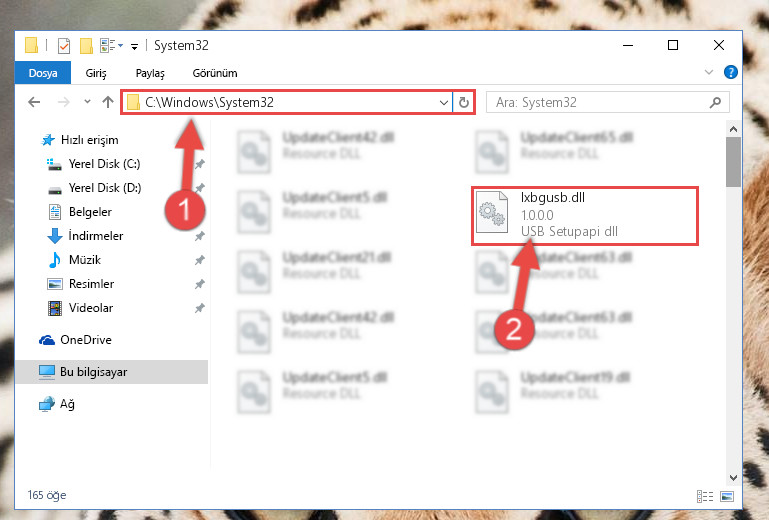The height and width of the screenshot is (520, 769).
Task: Unpin Müzik from quick access
Action: (x=200, y=260)
